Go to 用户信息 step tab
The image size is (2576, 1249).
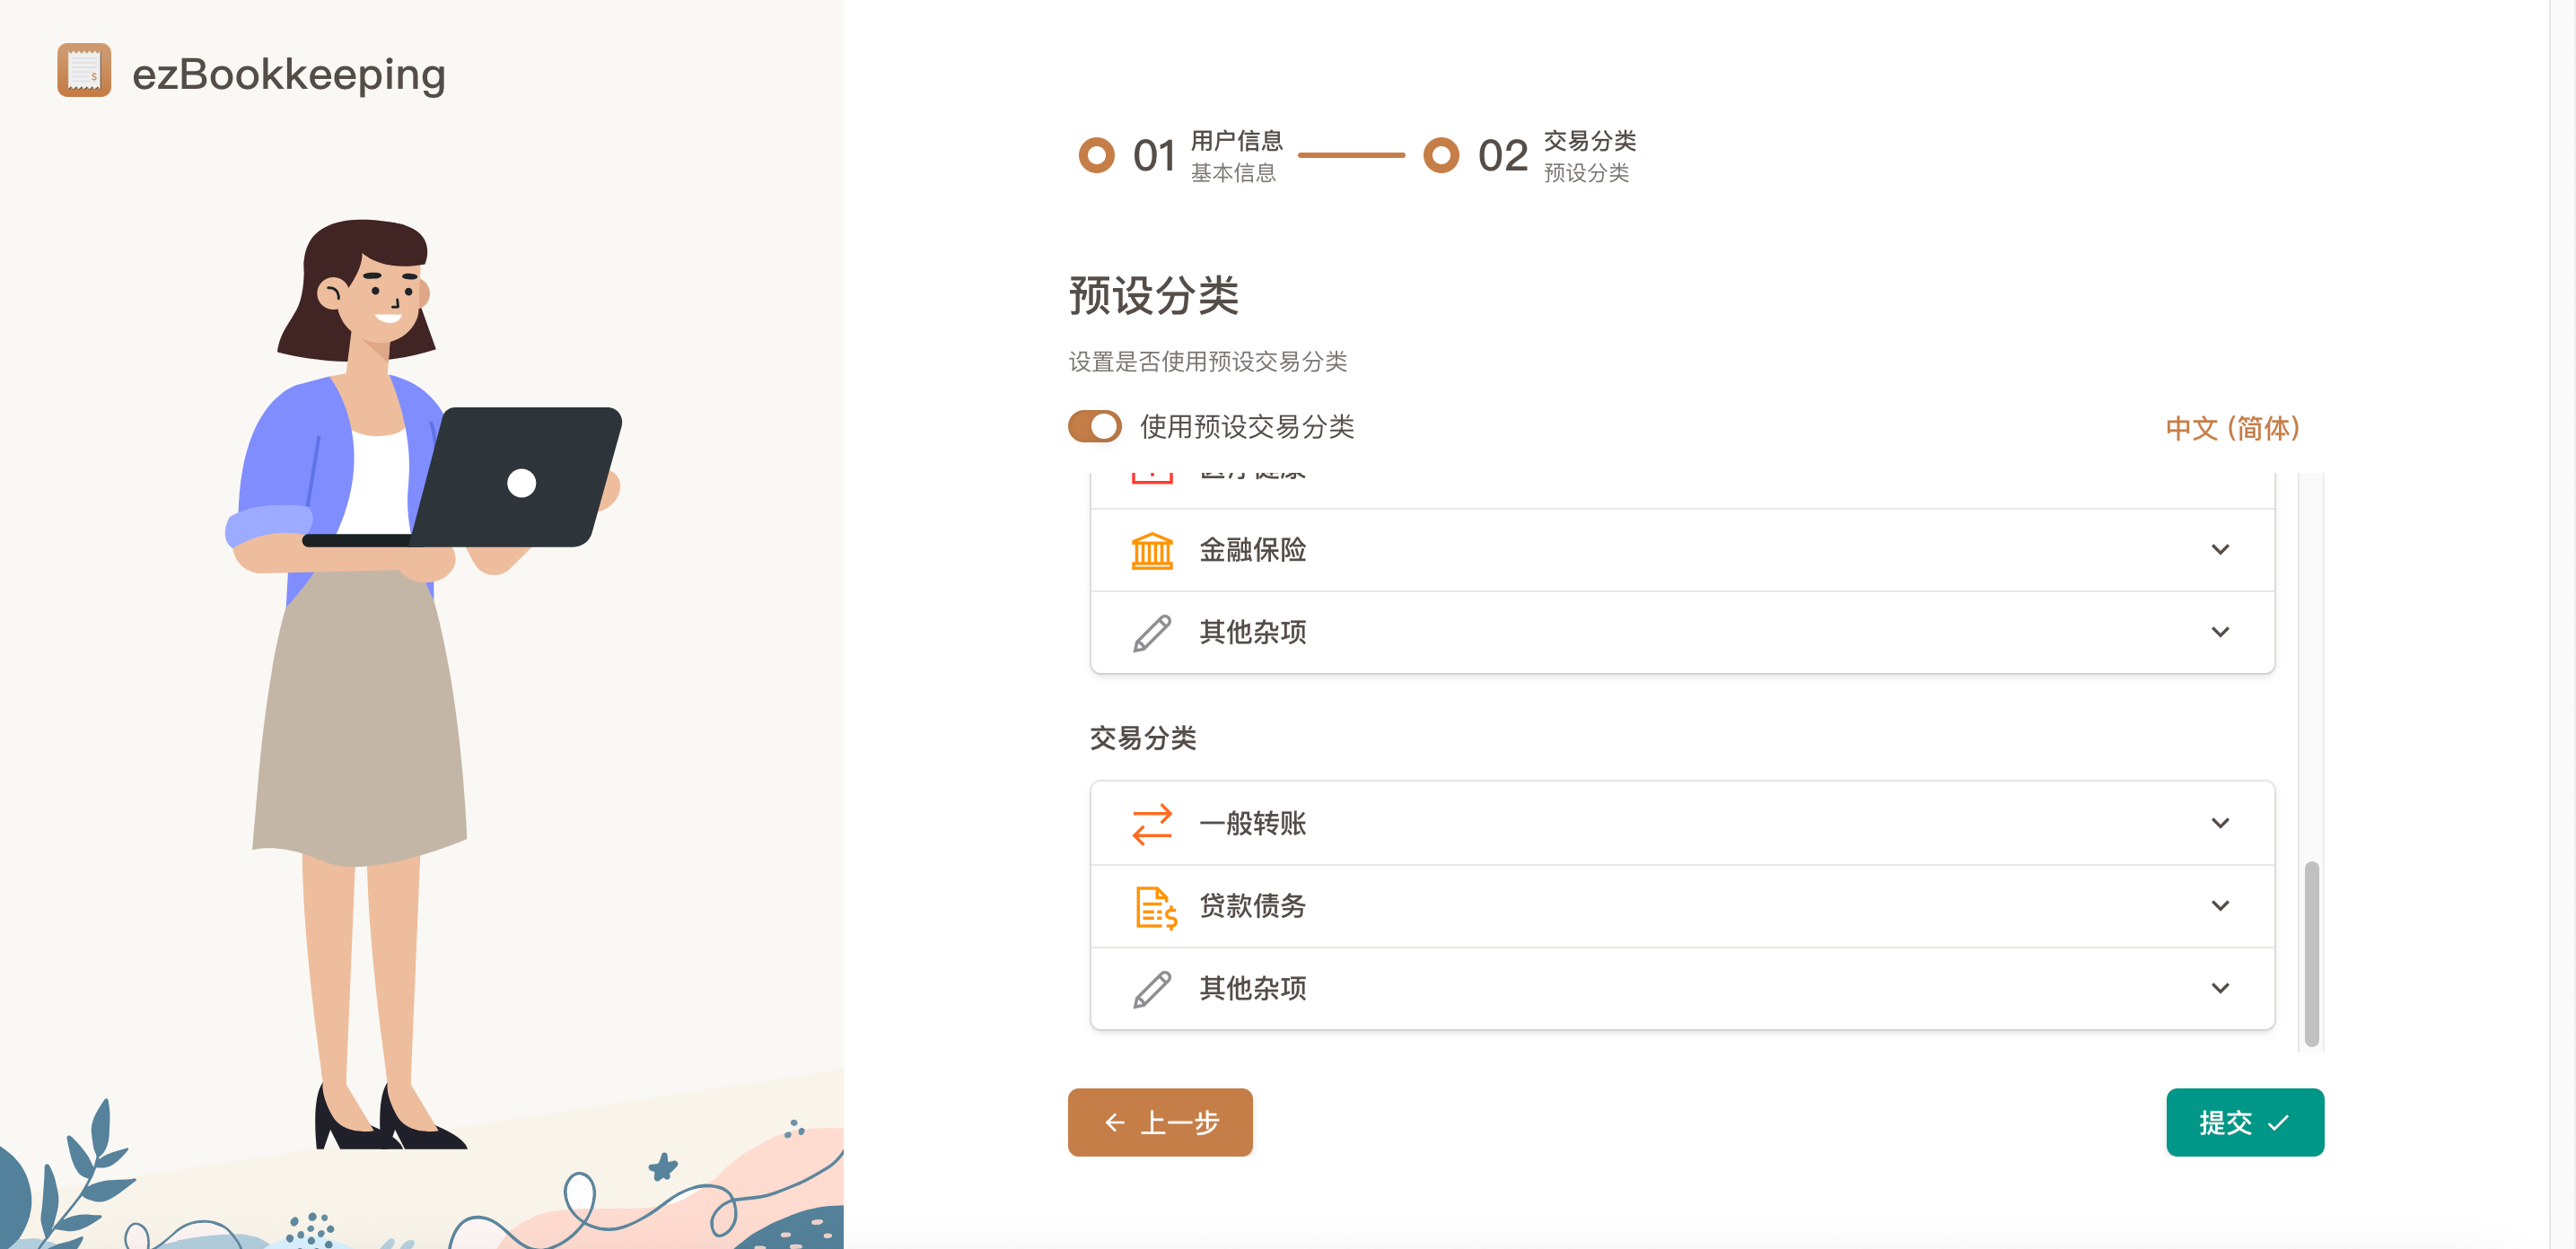[x=1235, y=141]
